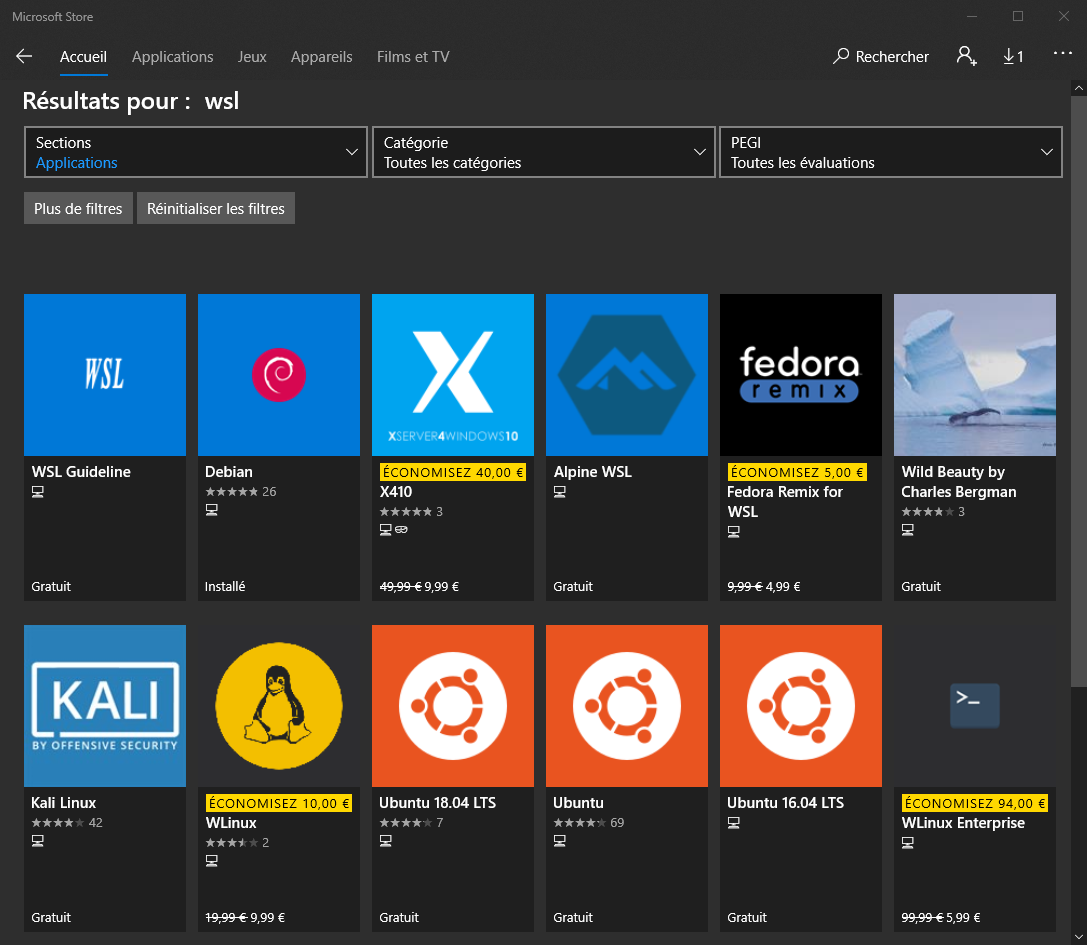Click the PC device icon under WLinux Enterprise

907,842
